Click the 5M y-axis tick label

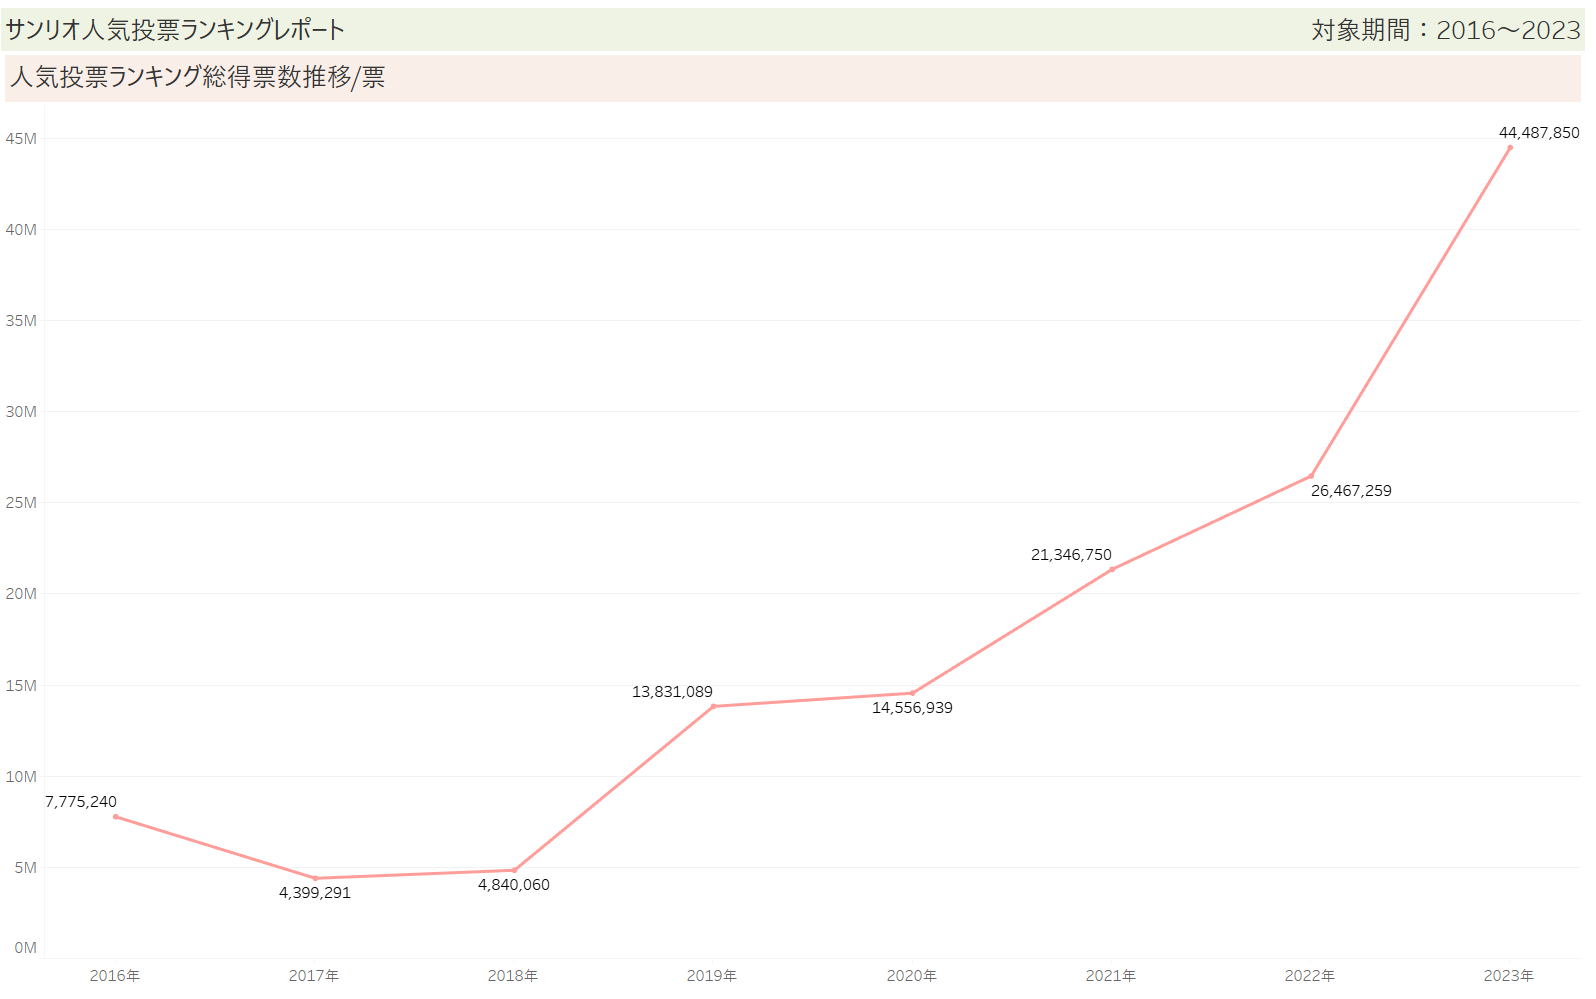click(25, 867)
